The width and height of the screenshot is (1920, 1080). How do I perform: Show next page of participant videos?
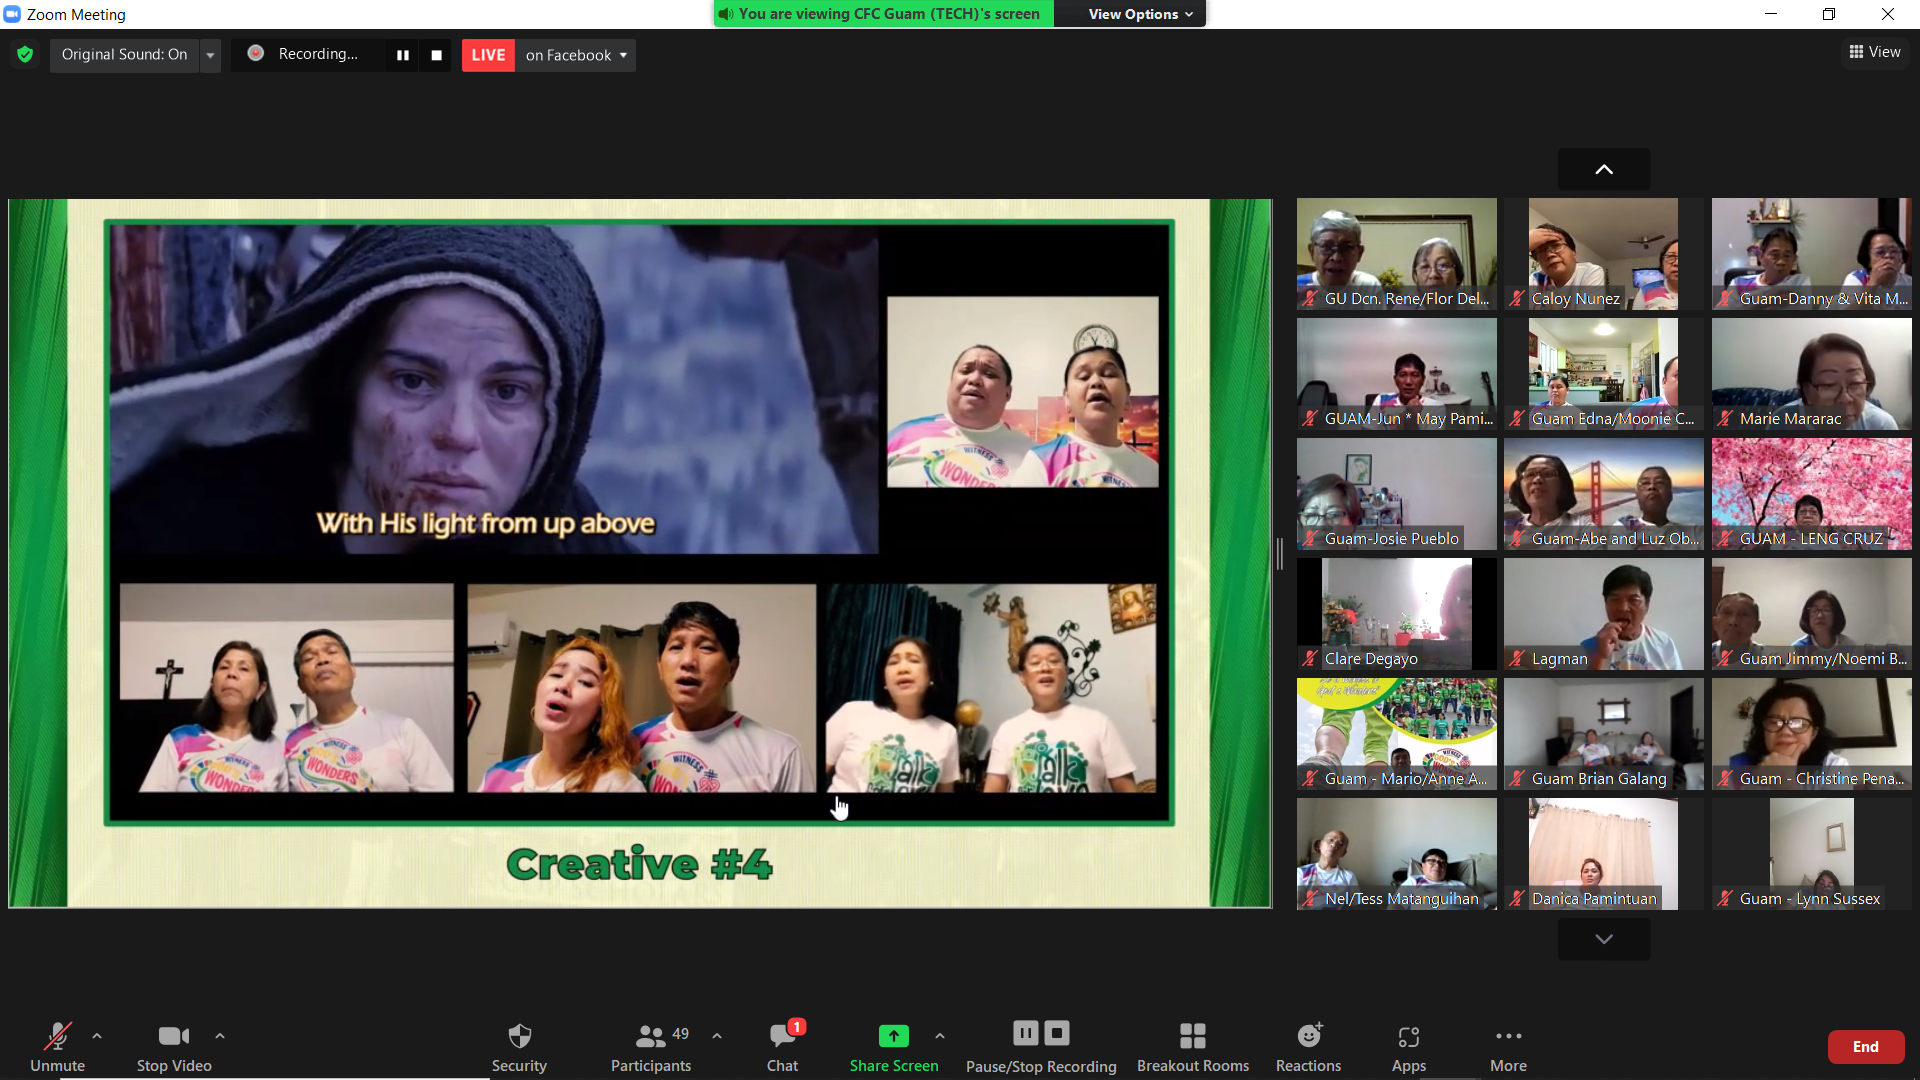(1604, 939)
